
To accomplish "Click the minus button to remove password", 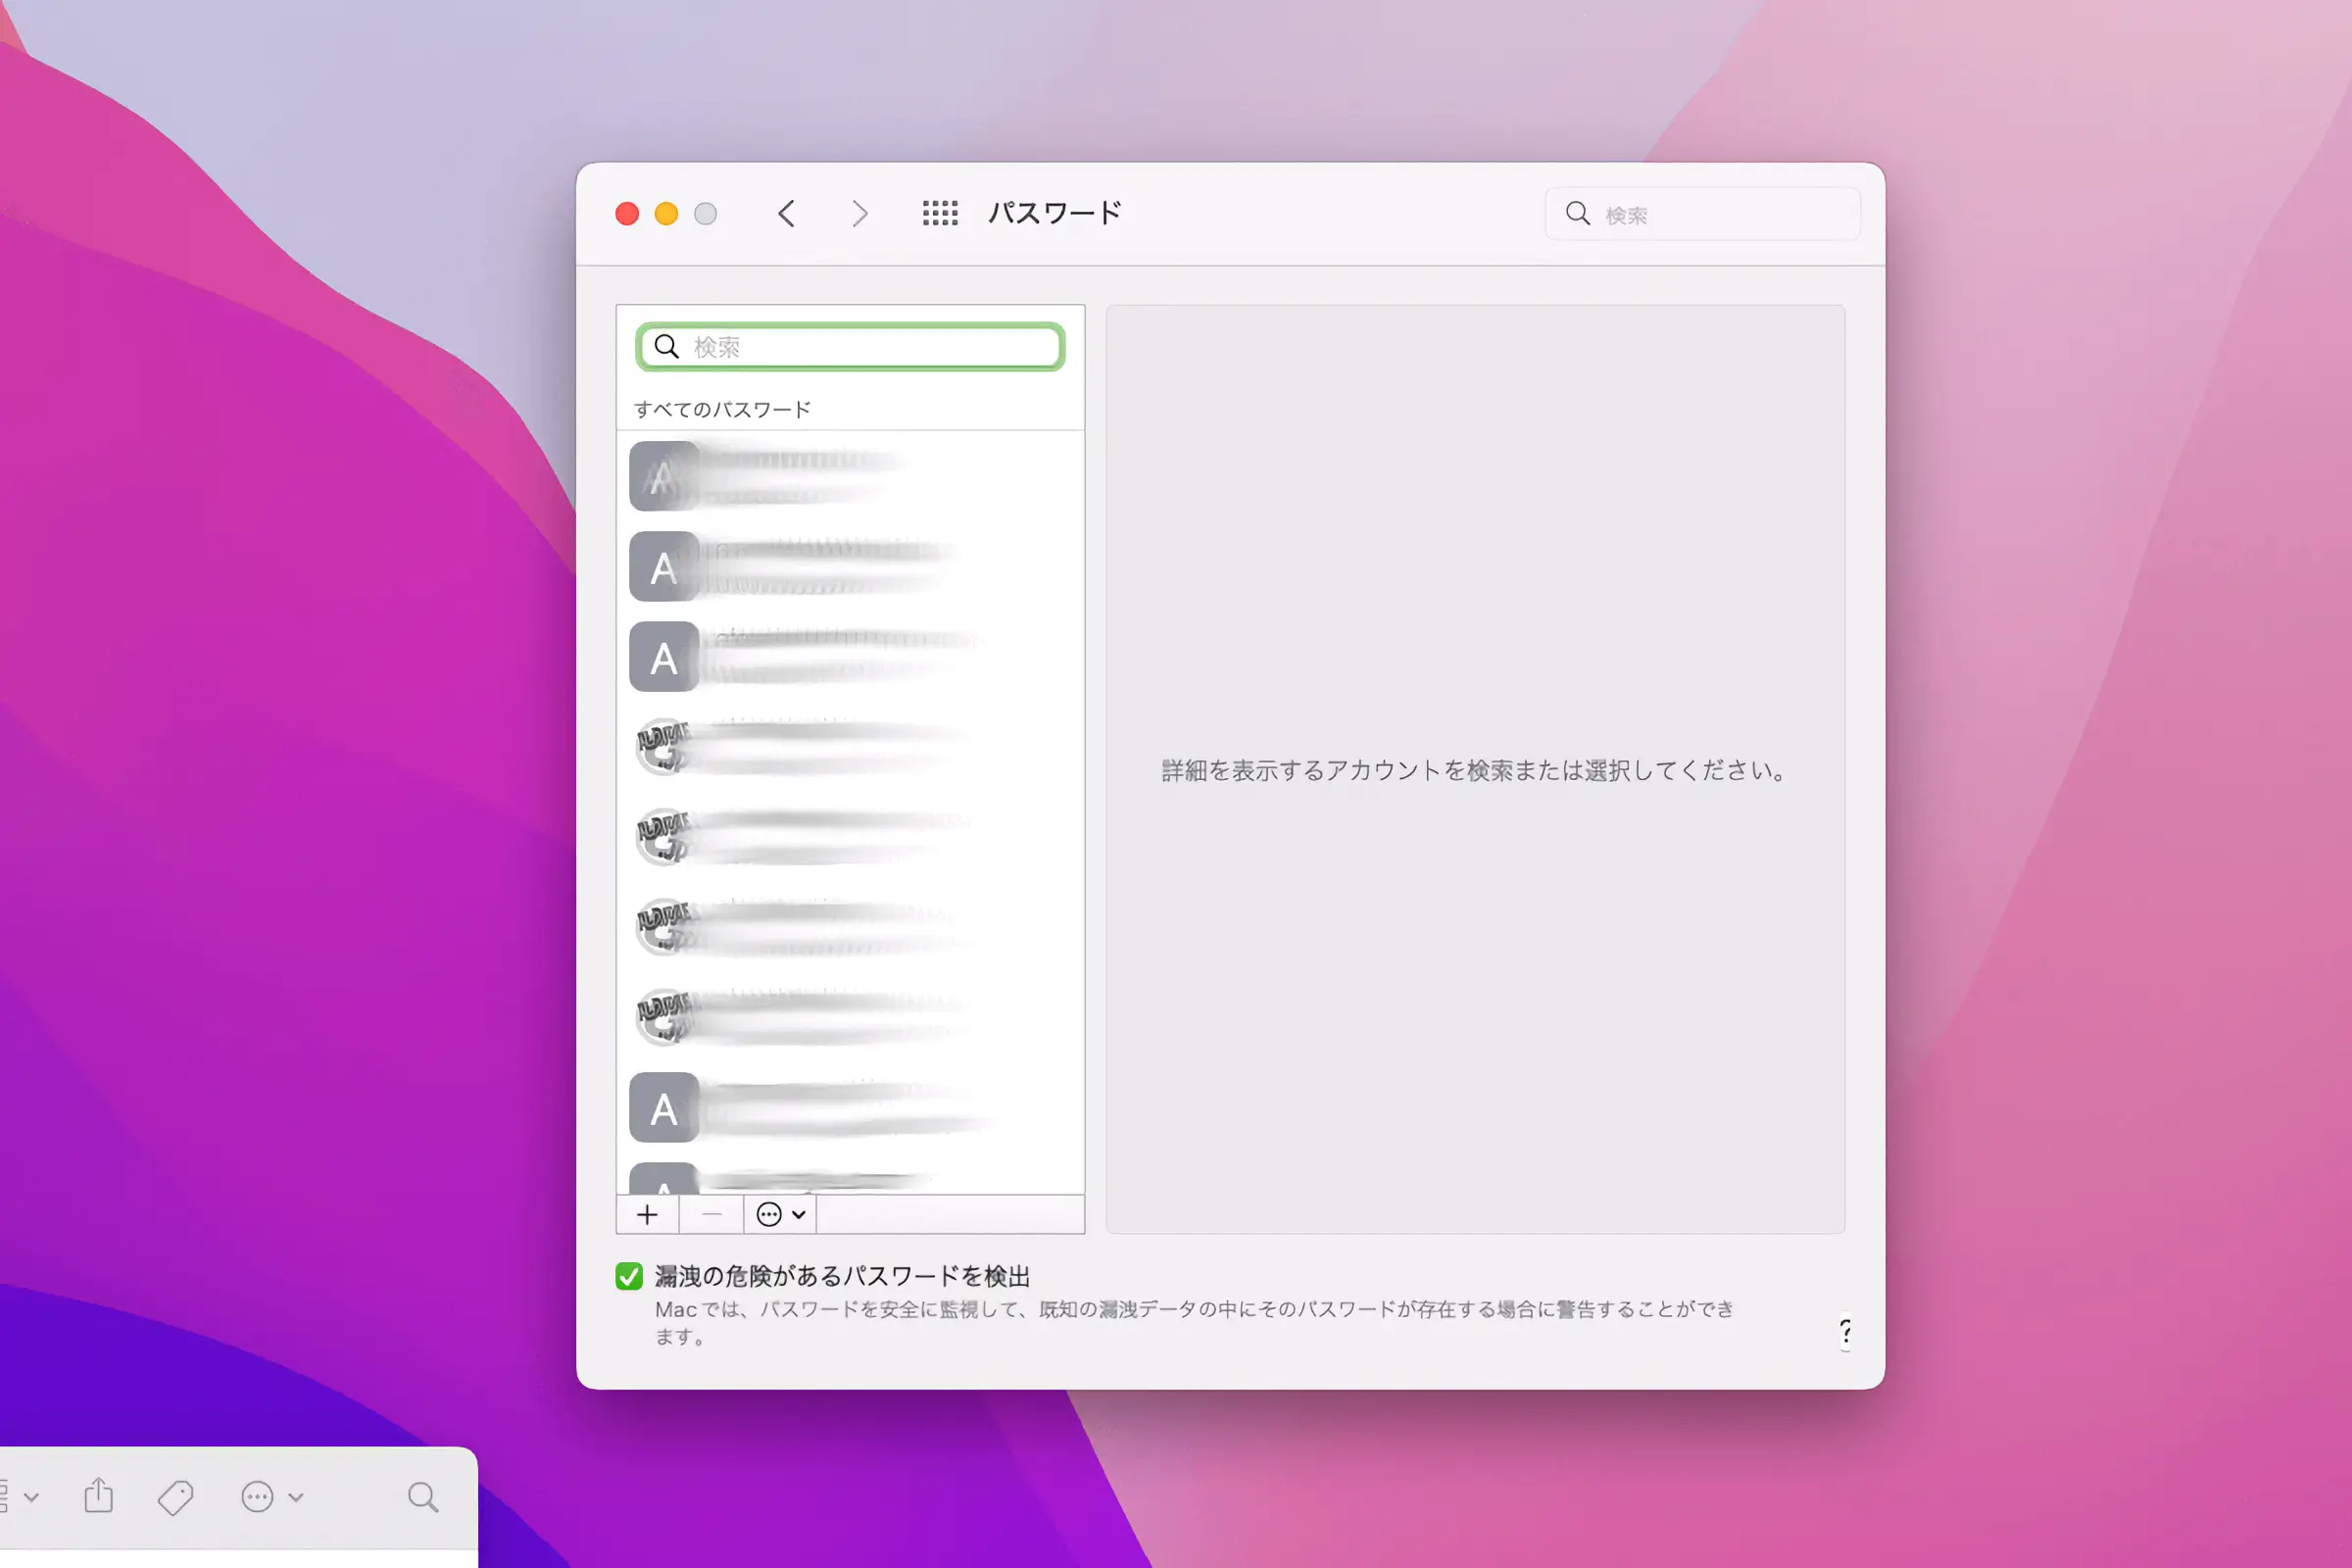I will (711, 1214).
